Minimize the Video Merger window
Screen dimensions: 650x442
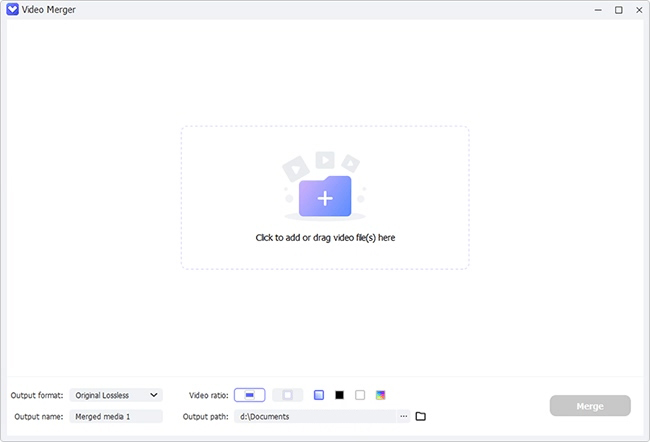[x=598, y=10]
